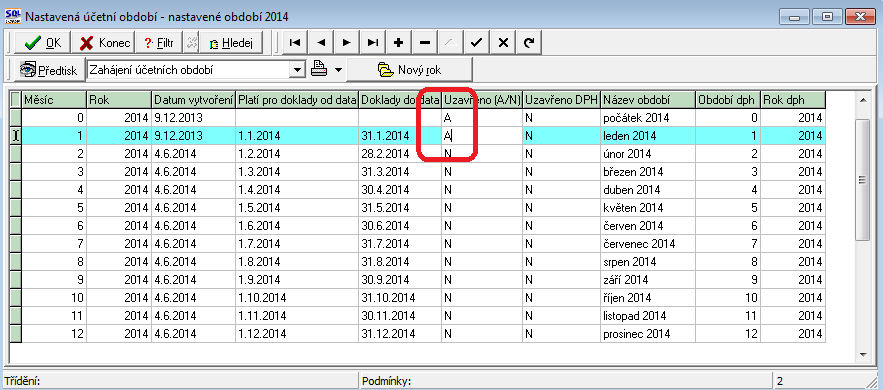Click the Nový rok button
This screenshot has height=390, width=883.
point(409,70)
